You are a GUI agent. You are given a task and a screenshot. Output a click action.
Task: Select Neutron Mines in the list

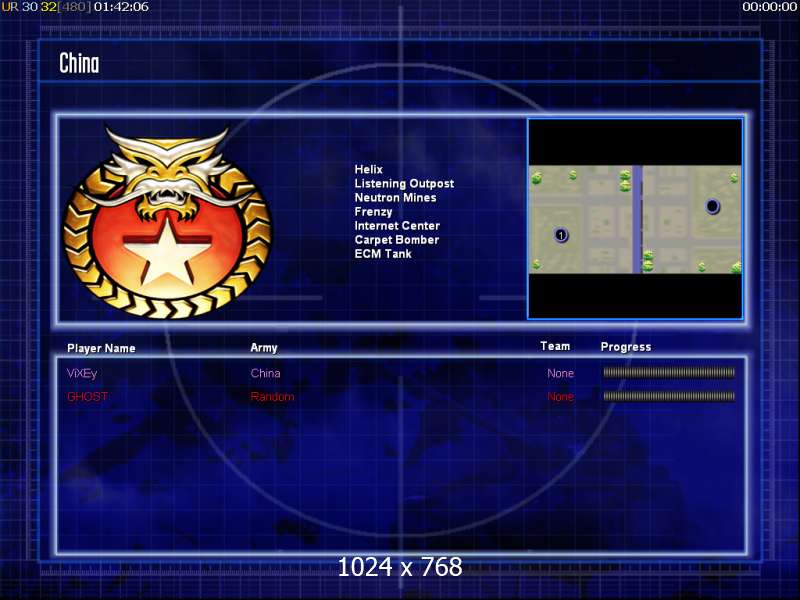pos(395,197)
